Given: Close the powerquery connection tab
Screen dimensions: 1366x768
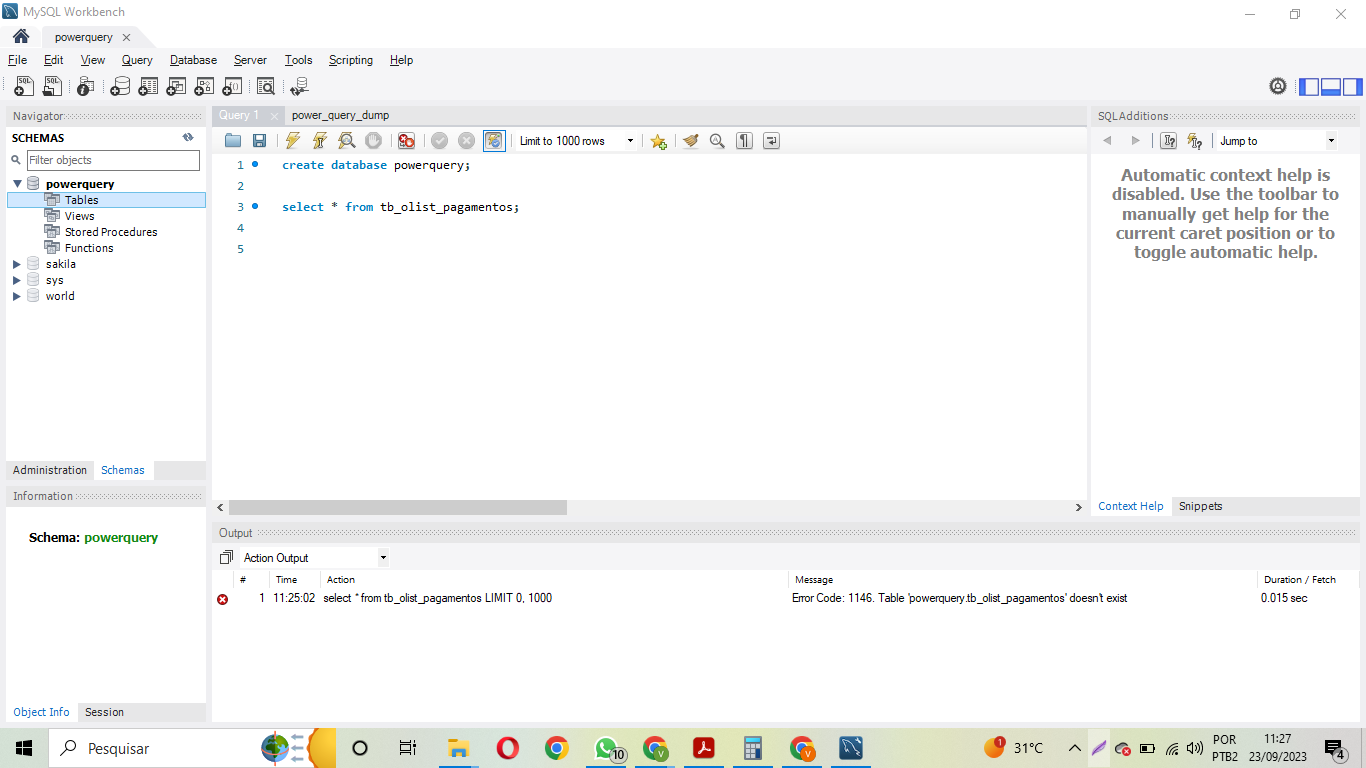Looking at the screenshot, I should [x=126, y=38].
